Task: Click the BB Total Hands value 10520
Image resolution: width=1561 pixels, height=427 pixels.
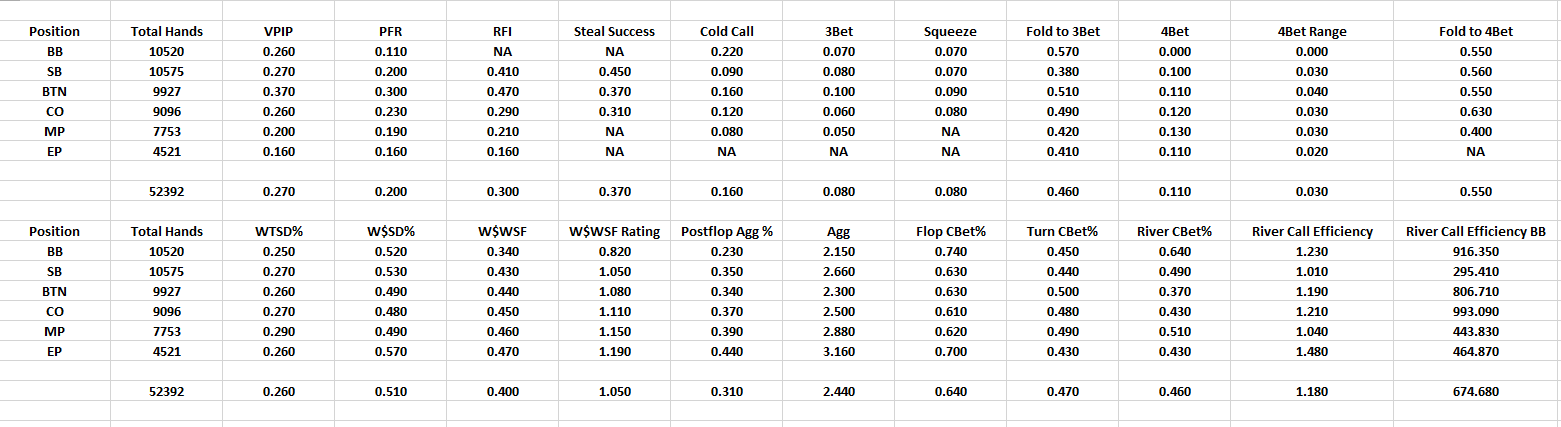Action: [166, 51]
